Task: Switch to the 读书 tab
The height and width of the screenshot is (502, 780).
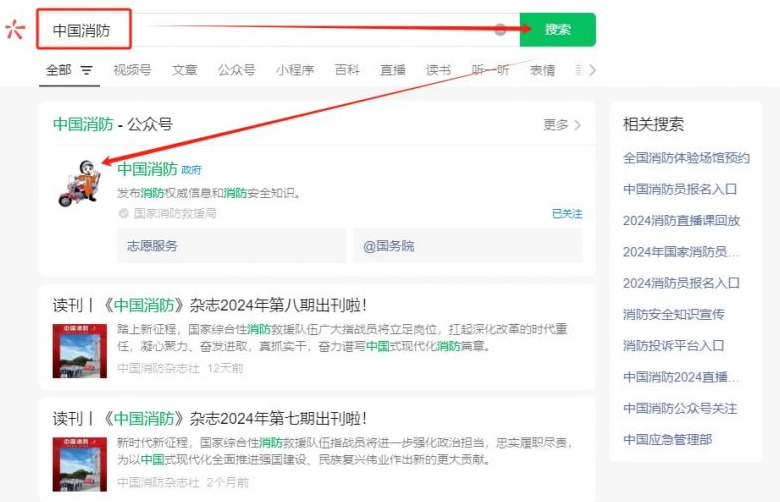Action: pos(439,70)
